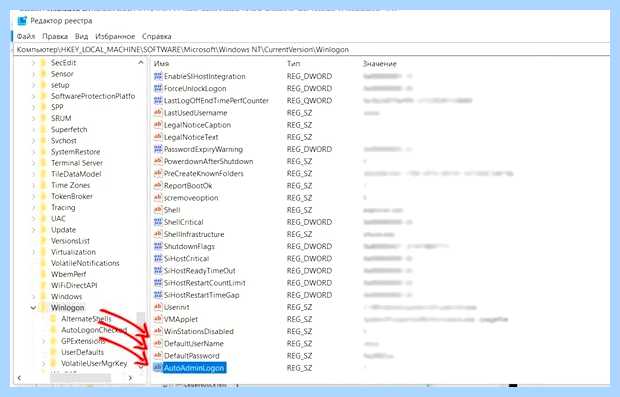
Task: Click the EnableSIHostIntegration DWORD value icon
Action: (158, 76)
